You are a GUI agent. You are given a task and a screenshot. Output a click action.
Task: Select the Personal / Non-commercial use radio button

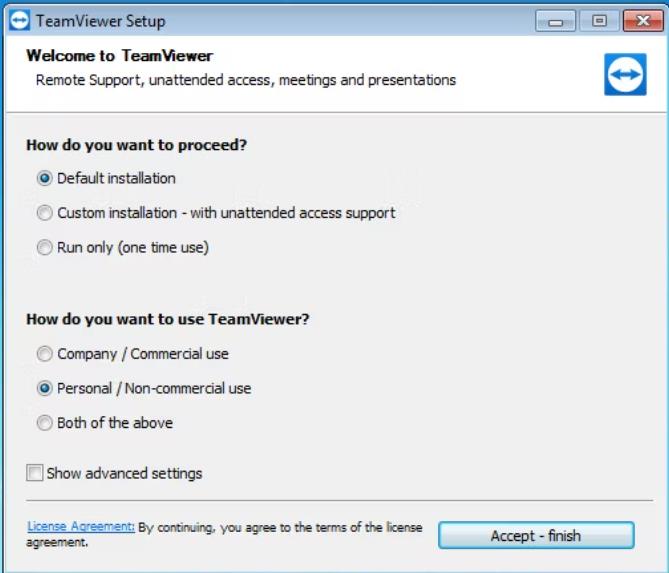pyautogui.click(x=44, y=388)
